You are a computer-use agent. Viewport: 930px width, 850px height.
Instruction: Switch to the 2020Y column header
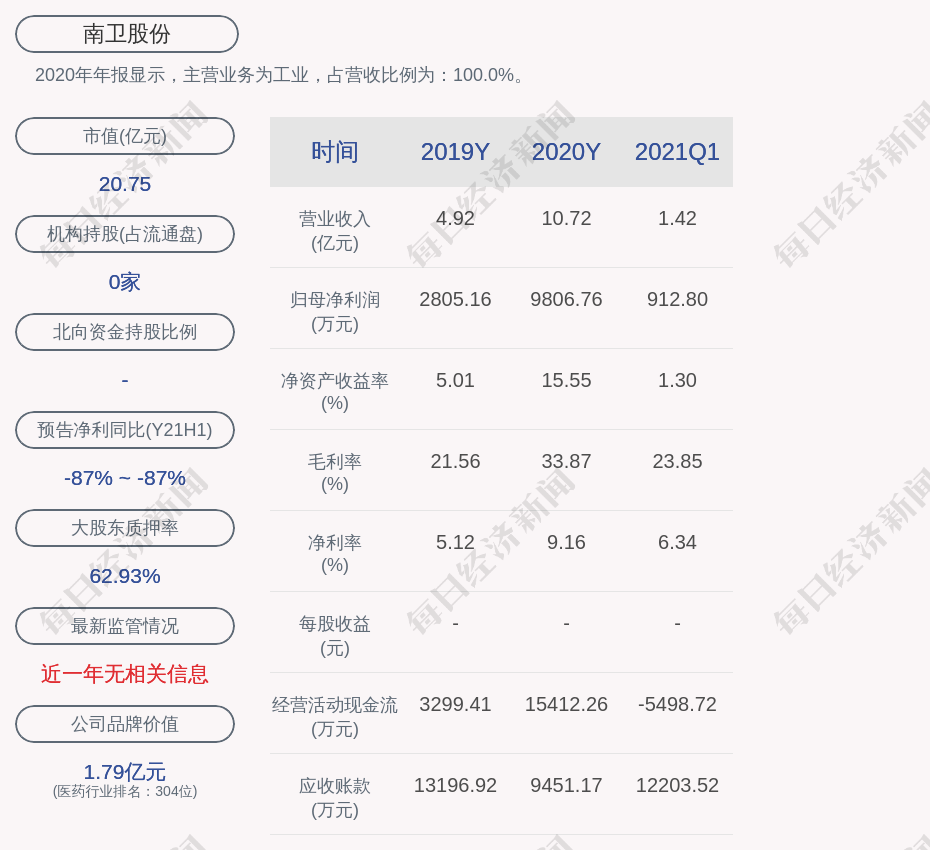566,152
